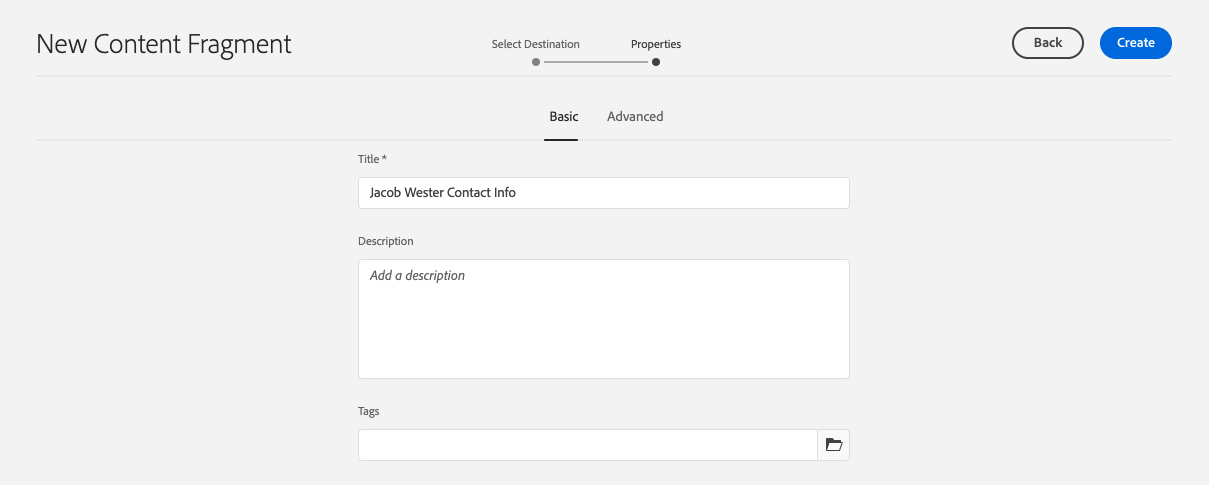
Task: Click the required asterisk beside Title
Action: point(385,159)
